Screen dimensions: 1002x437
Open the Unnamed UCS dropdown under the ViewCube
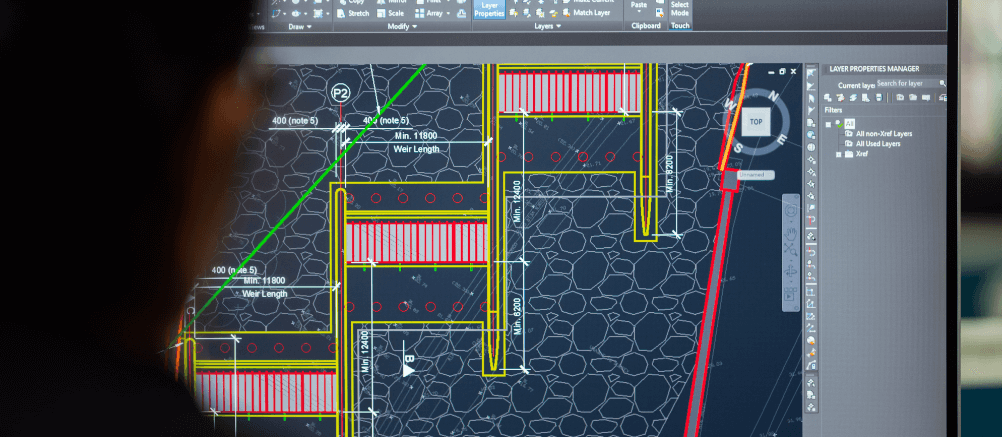point(756,175)
